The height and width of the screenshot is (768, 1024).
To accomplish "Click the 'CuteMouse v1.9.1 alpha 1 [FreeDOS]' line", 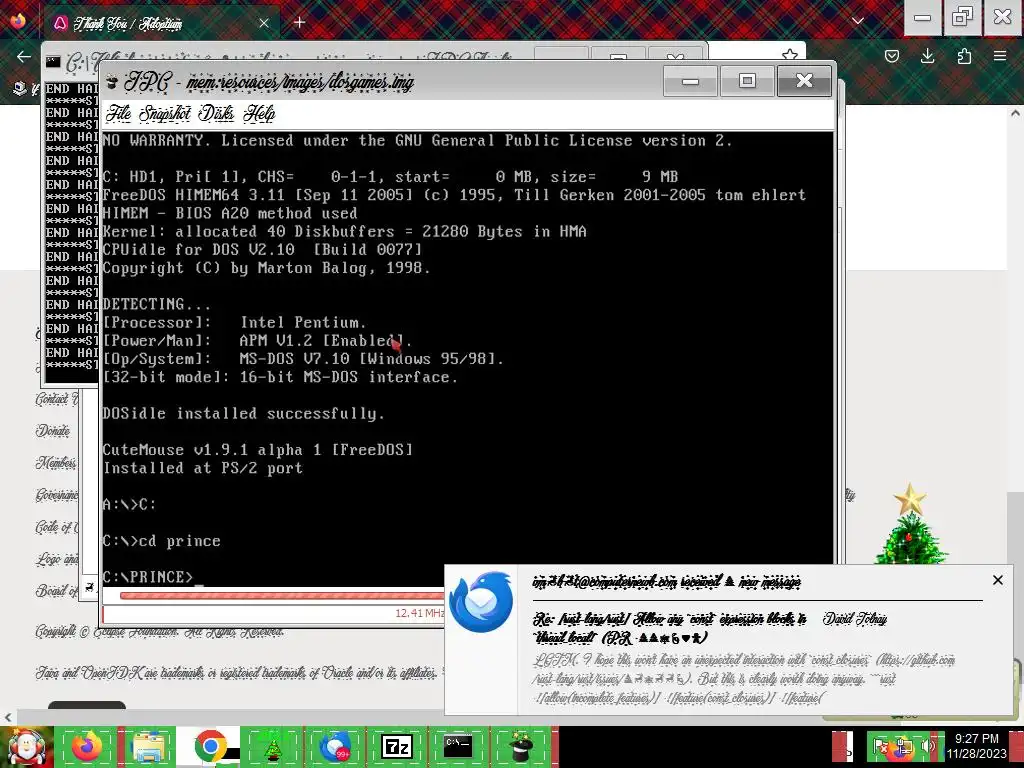I will [x=258, y=450].
